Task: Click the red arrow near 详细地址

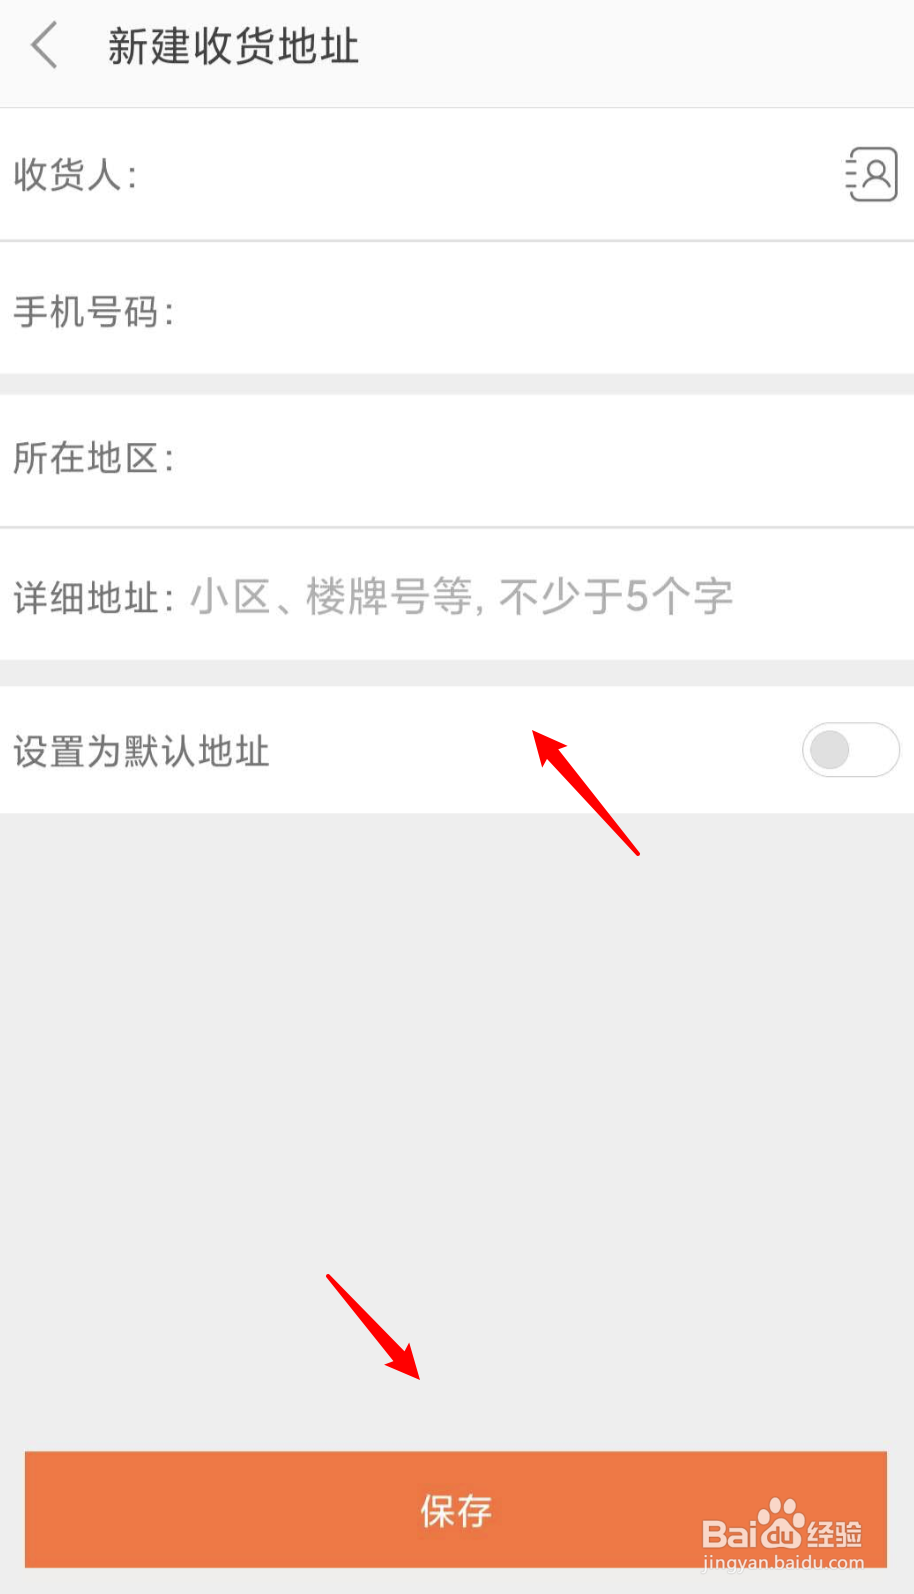Action: pyautogui.click(x=585, y=792)
